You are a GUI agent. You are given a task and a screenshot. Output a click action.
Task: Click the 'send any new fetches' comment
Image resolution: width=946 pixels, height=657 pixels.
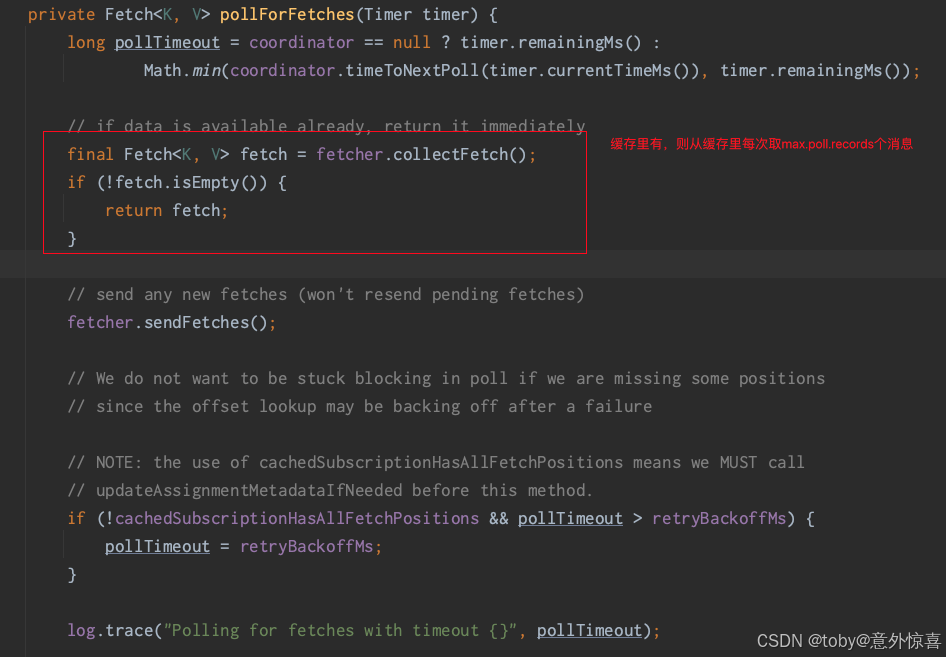pos(326,294)
